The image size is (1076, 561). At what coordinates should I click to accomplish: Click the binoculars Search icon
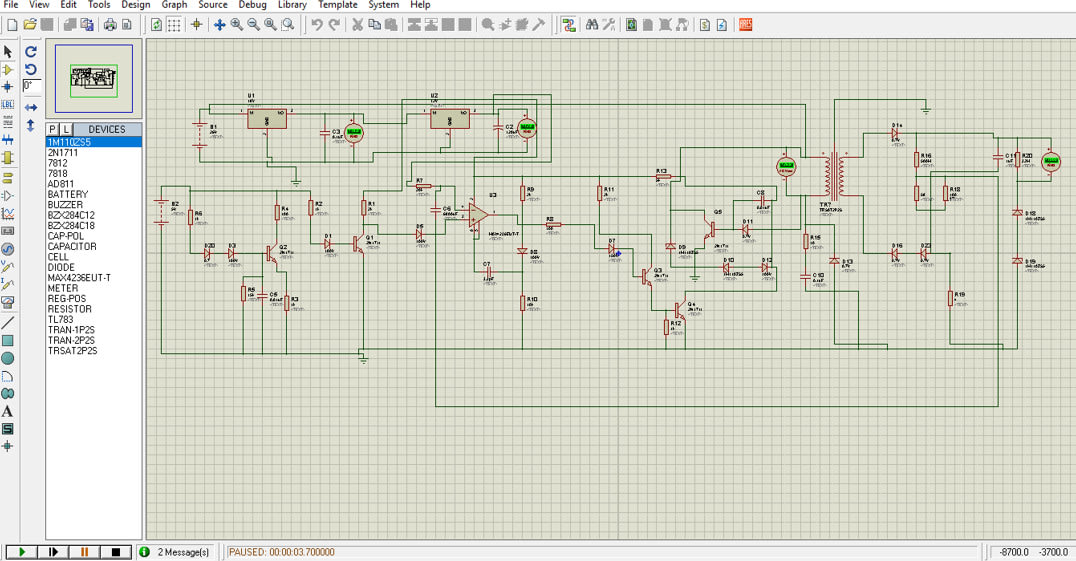[592, 24]
